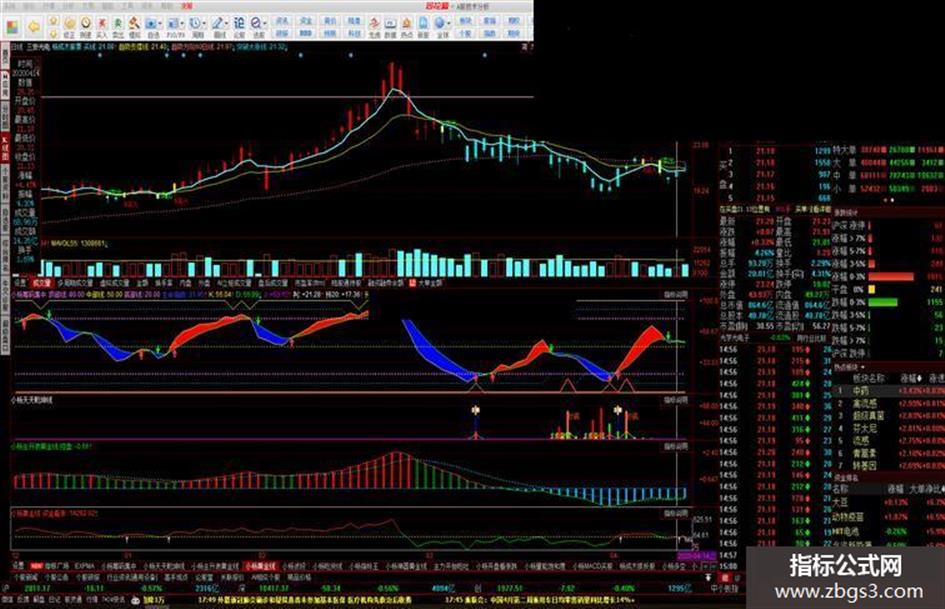Click 指标说明 on the 小杨天干乾坤线 panel
945x609 pixels.
click(674, 400)
